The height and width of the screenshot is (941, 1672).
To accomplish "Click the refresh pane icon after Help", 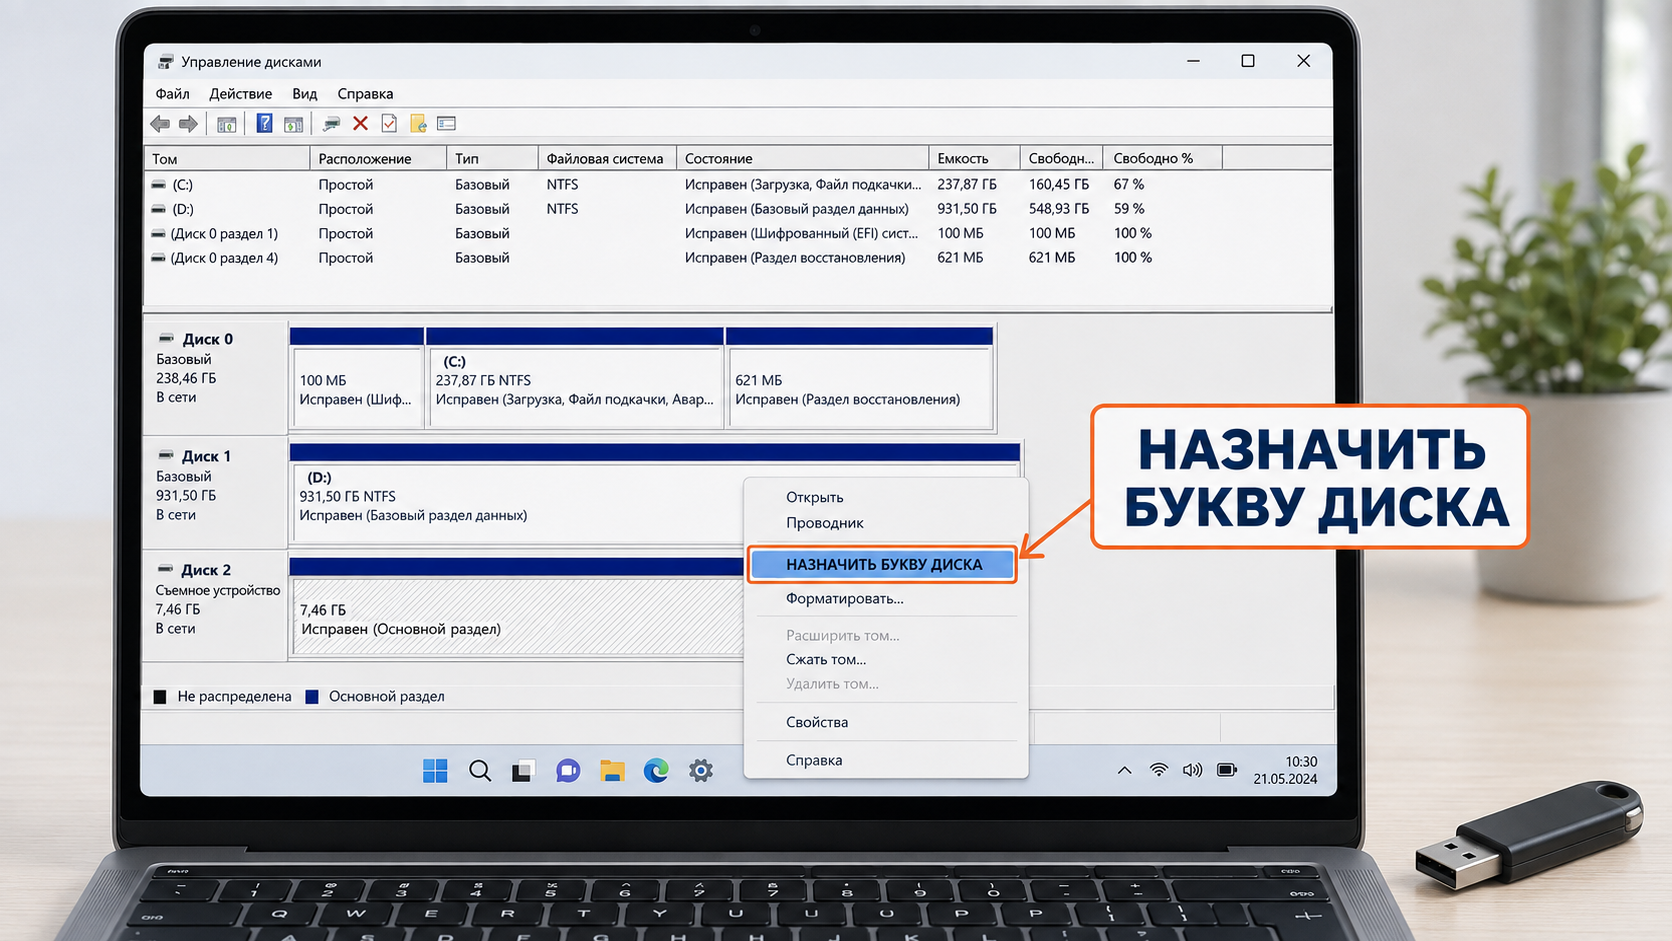I will click(x=293, y=124).
